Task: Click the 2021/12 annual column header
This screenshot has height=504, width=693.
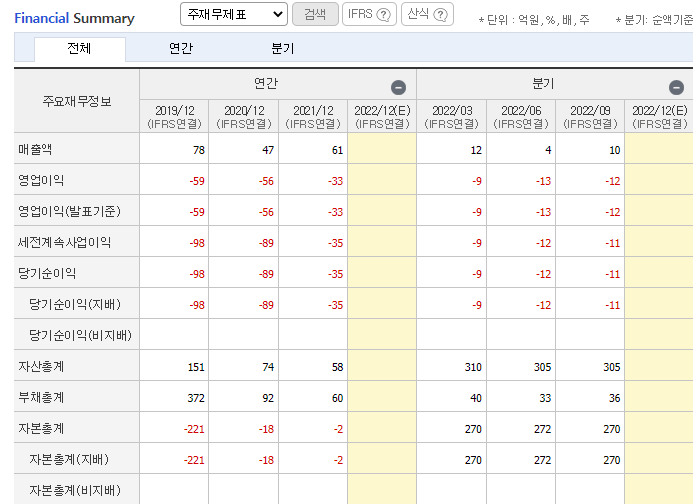Action: pyautogui.click(x=313, y=116)
